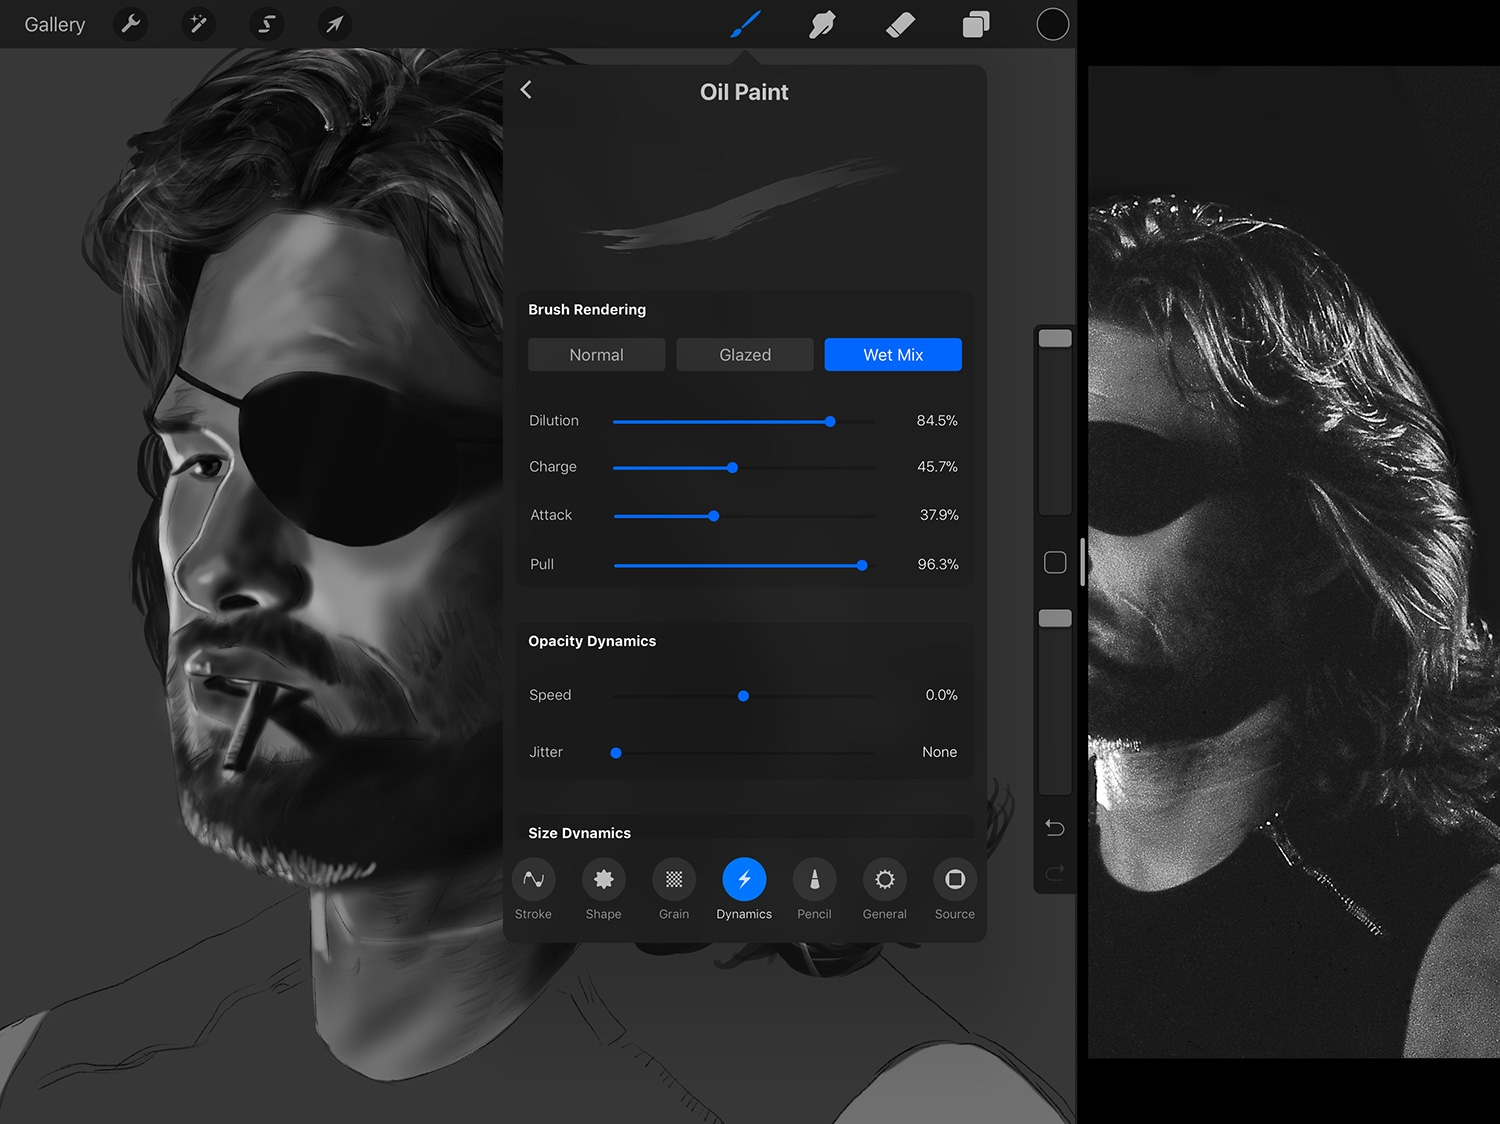Click the reference photo on the right
The width and height of the screenshot is (1500, 1124).
coord(1294,562)
